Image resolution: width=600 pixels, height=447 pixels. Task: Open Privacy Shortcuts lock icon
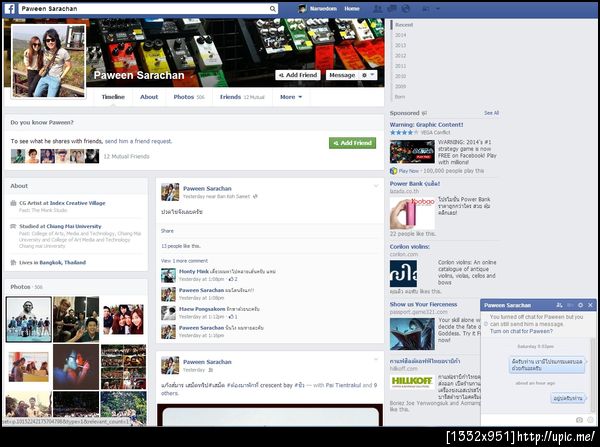click(426, 8)
